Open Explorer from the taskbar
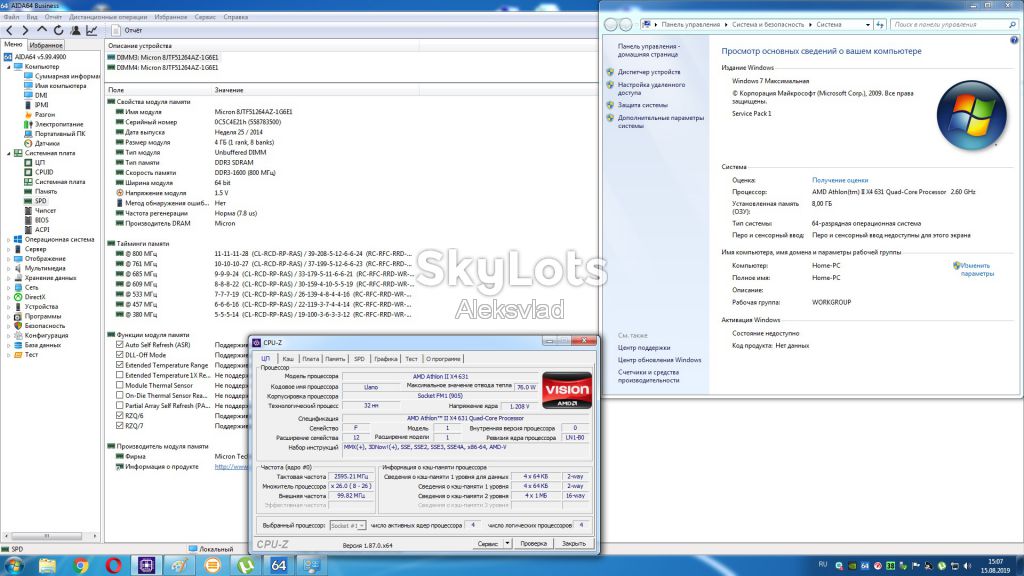The image size is (1024, 576). pyautogui.click(x=47, y=566)
